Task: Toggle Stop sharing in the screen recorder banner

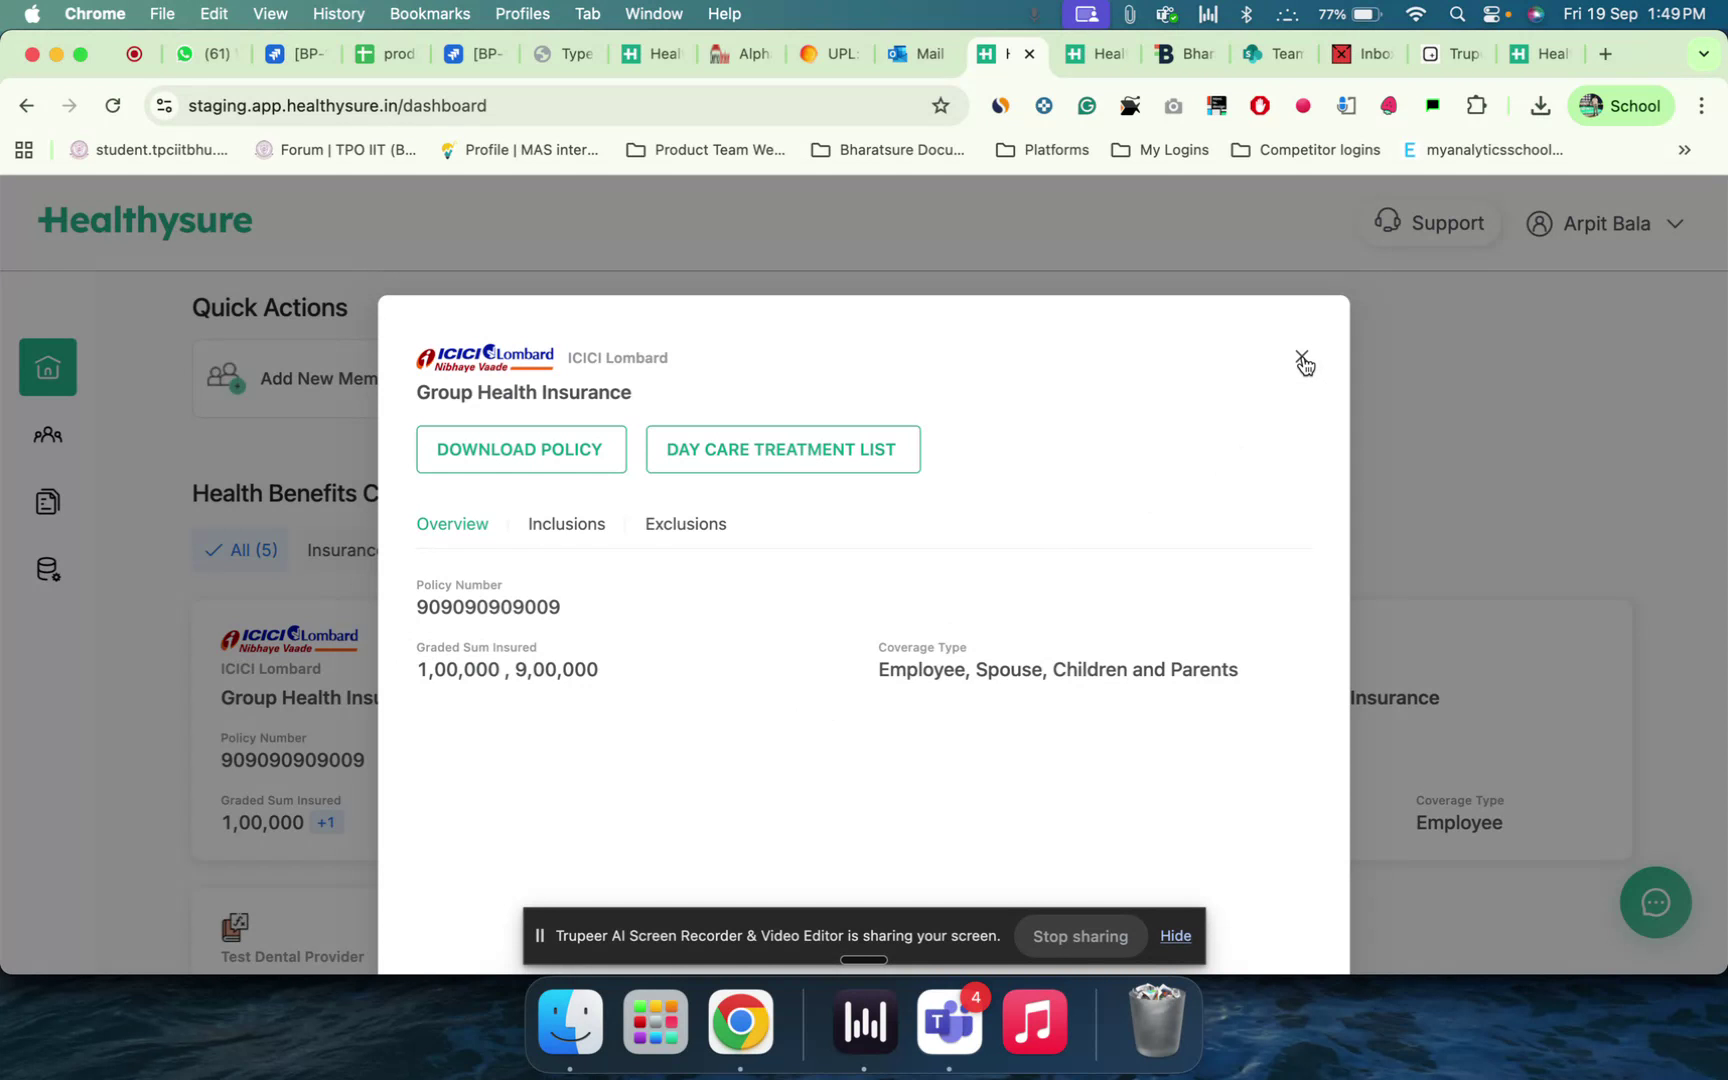Action: click(1080, 936)
